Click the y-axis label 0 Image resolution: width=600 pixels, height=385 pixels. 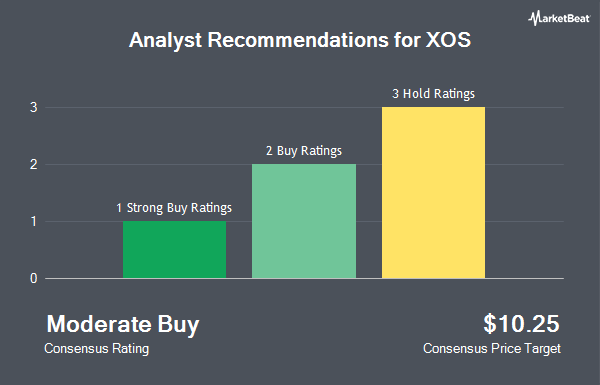[x=34, y=279]
